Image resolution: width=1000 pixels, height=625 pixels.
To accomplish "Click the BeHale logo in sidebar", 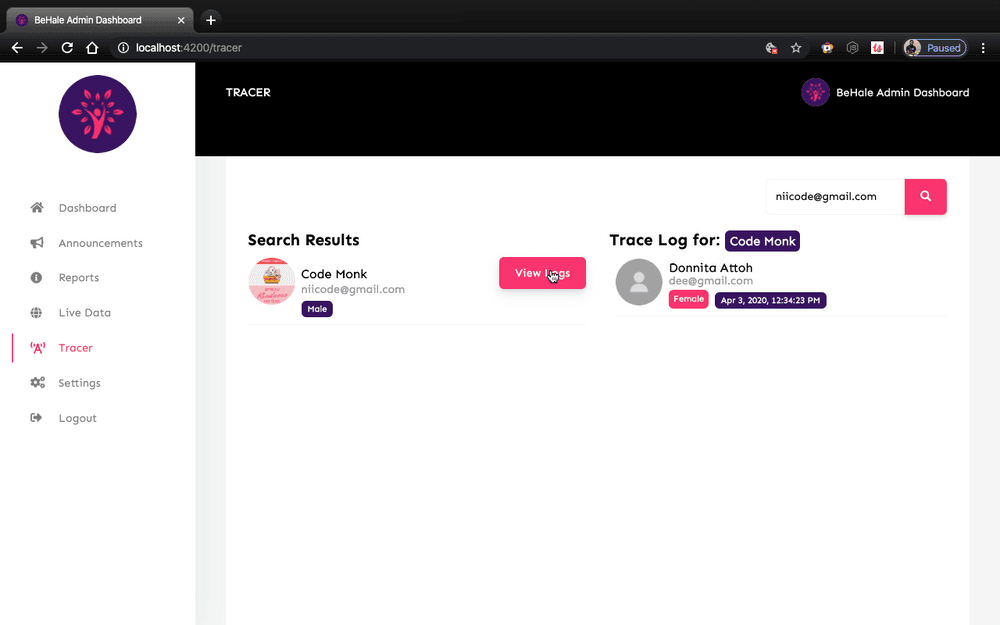I will pyautogui.click(x=97, y=114).
